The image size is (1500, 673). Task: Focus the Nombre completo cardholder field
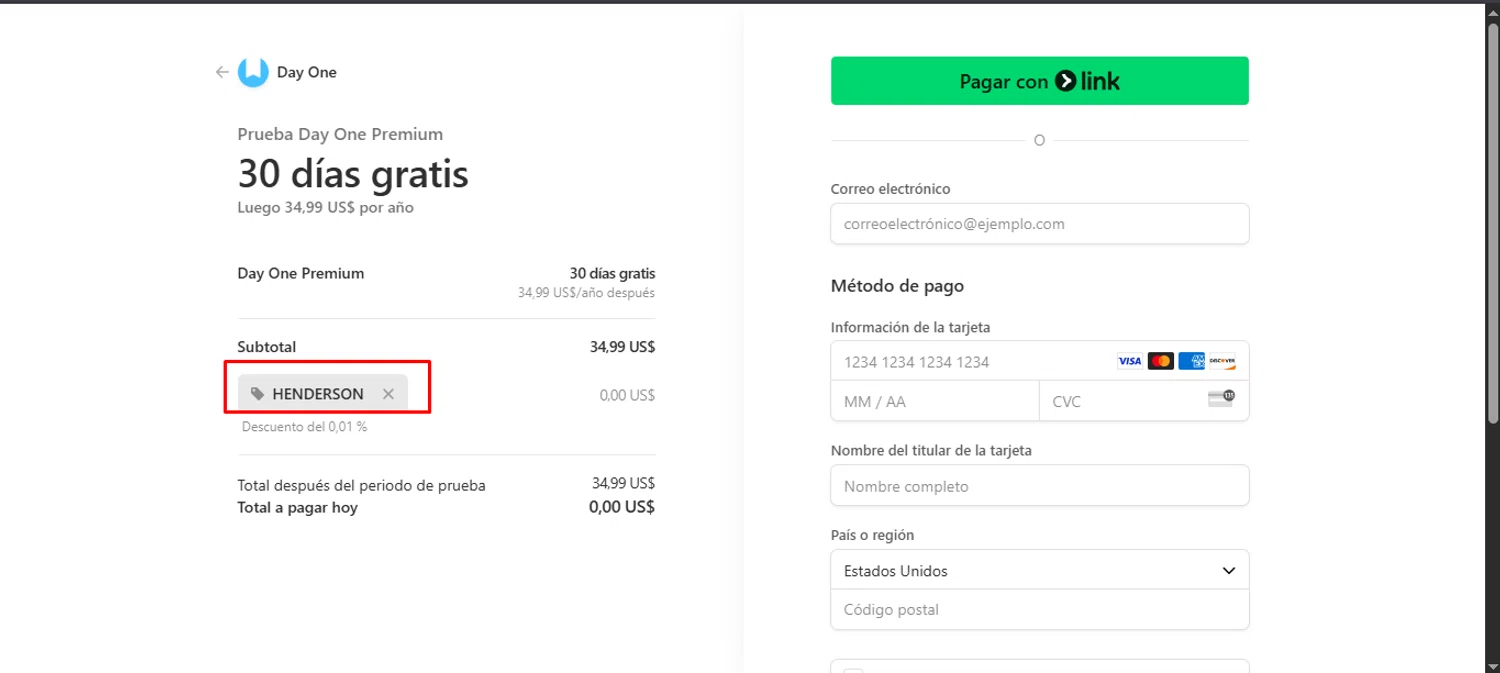click(x=1039, y=486)
